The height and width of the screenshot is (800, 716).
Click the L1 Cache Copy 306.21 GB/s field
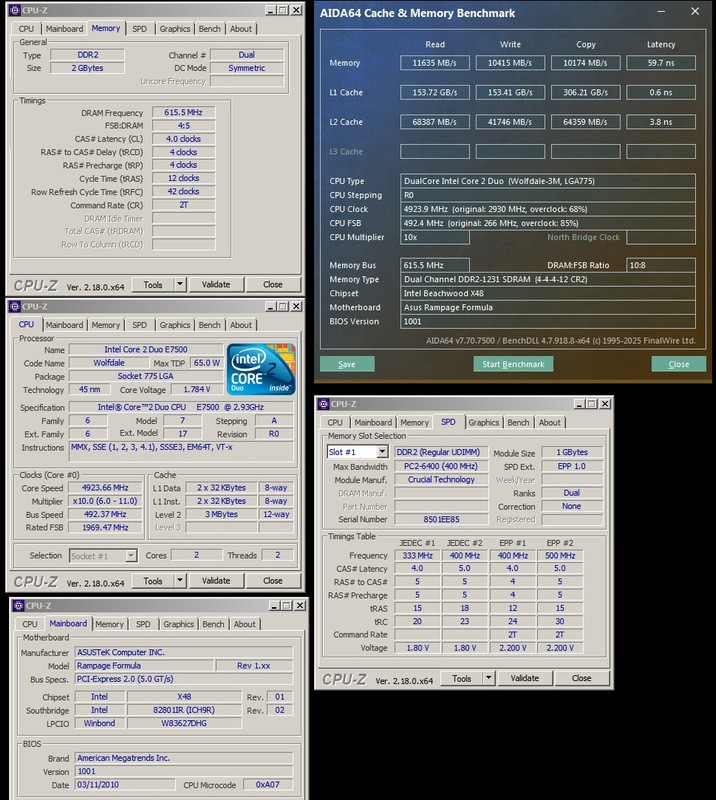586,92
